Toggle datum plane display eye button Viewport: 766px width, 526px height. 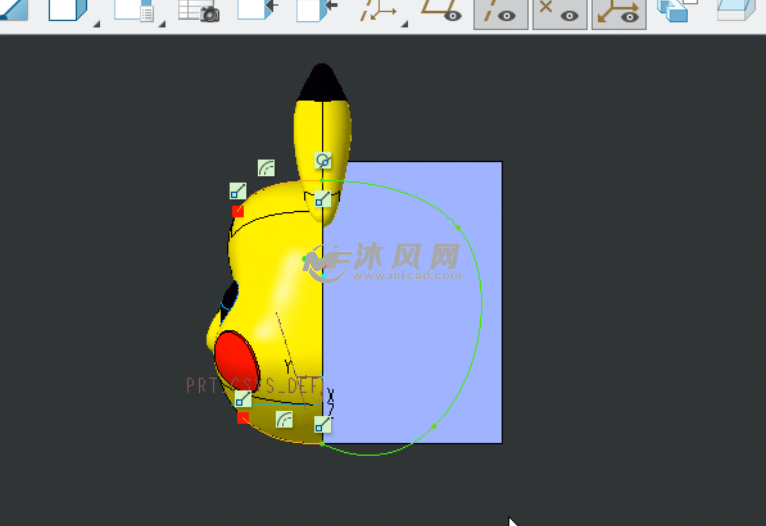pyautogui.click(x=442, y=11)
